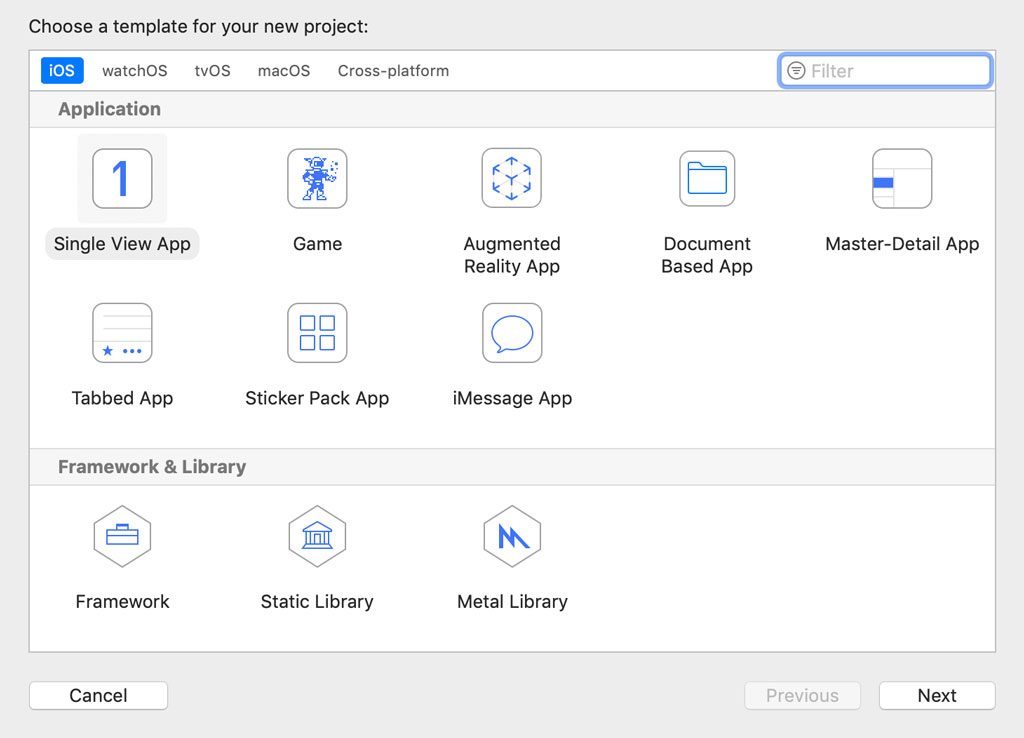Open the tvOS template tab

click(x=212, y=70)
